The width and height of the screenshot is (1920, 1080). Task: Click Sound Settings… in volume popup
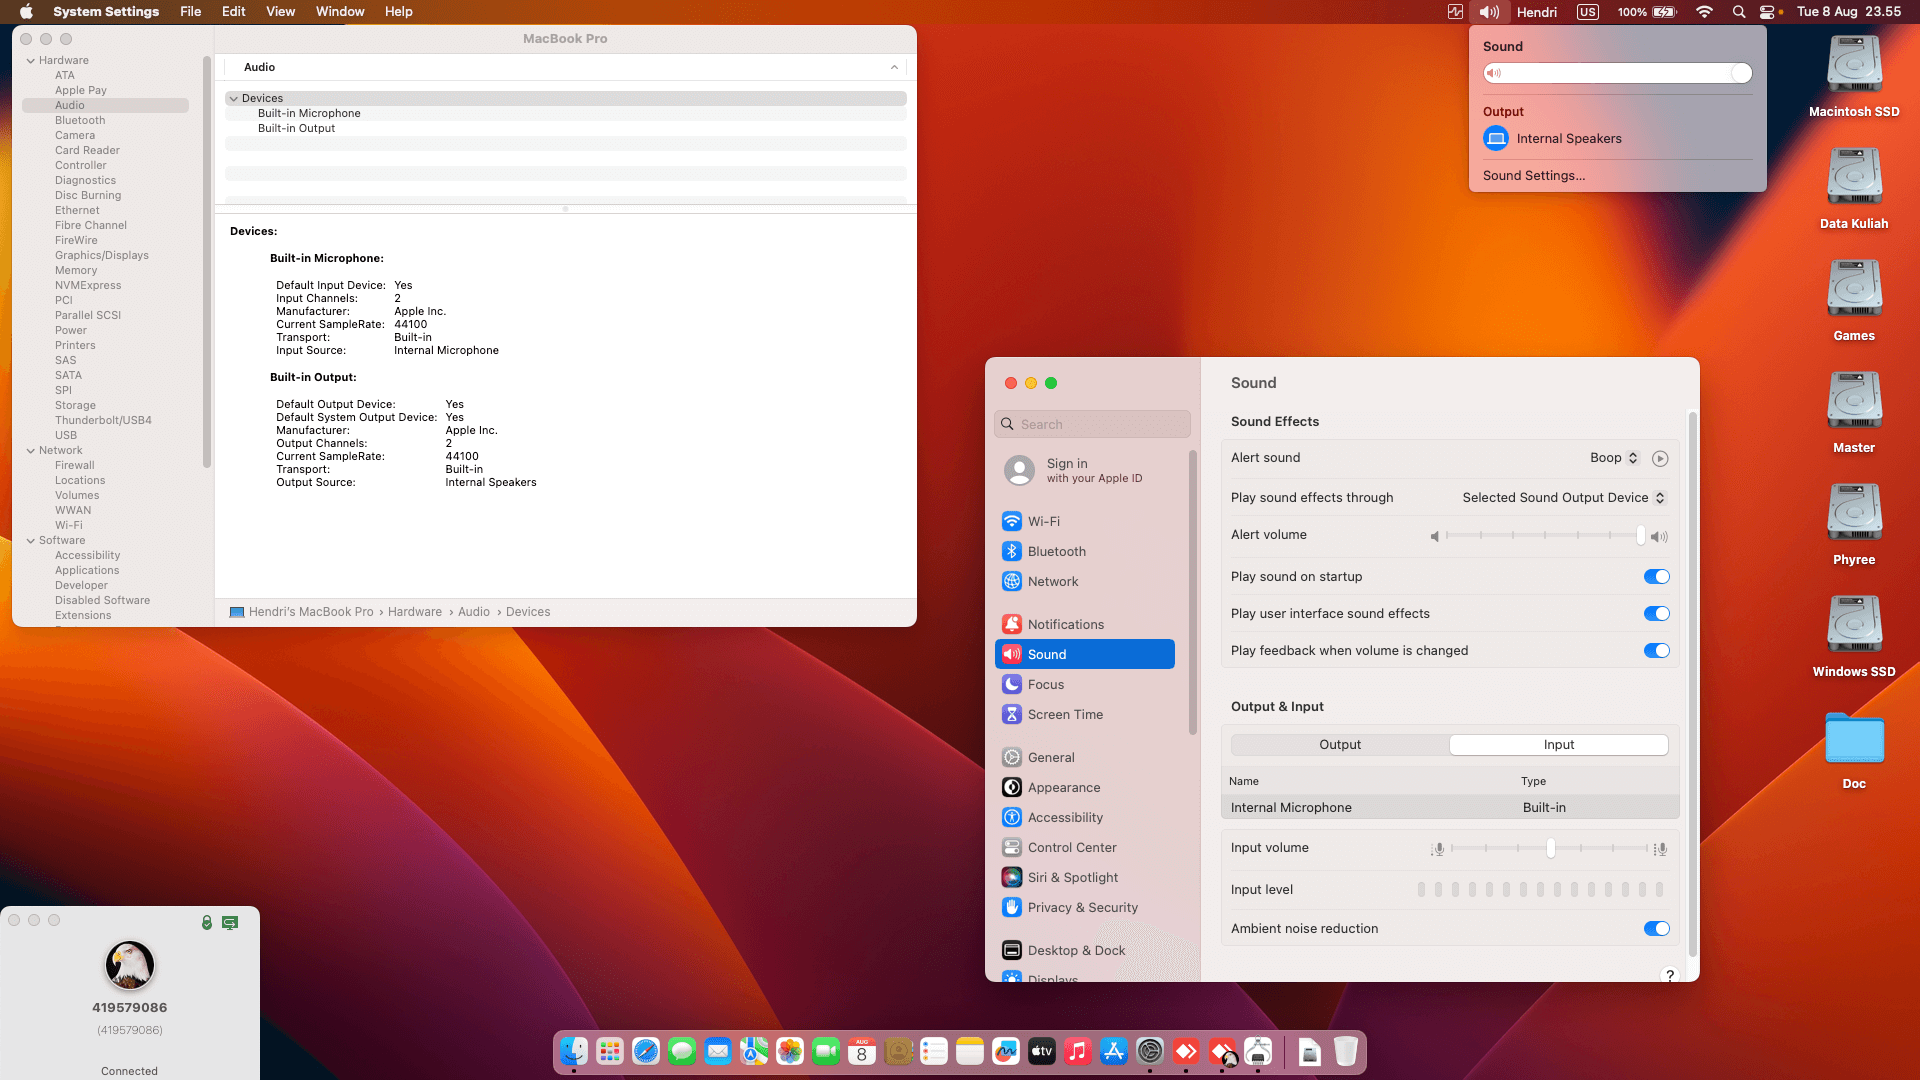[x=1534, y=176]
